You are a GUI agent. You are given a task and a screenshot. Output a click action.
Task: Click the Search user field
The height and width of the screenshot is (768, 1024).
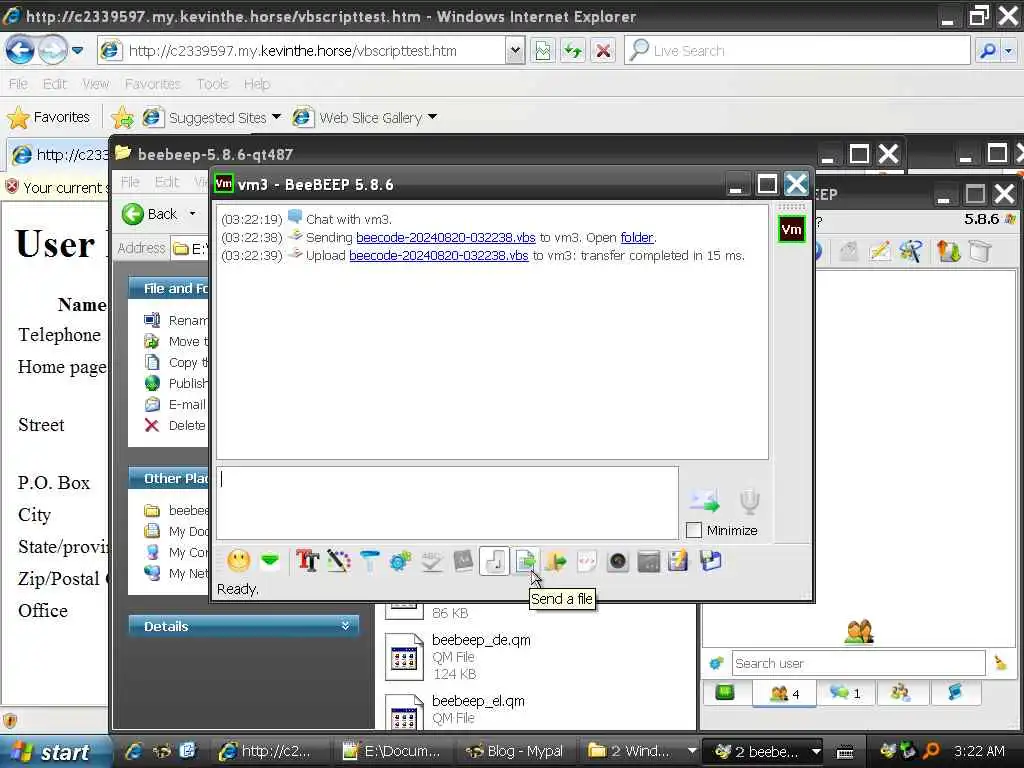tap(858, 663)
